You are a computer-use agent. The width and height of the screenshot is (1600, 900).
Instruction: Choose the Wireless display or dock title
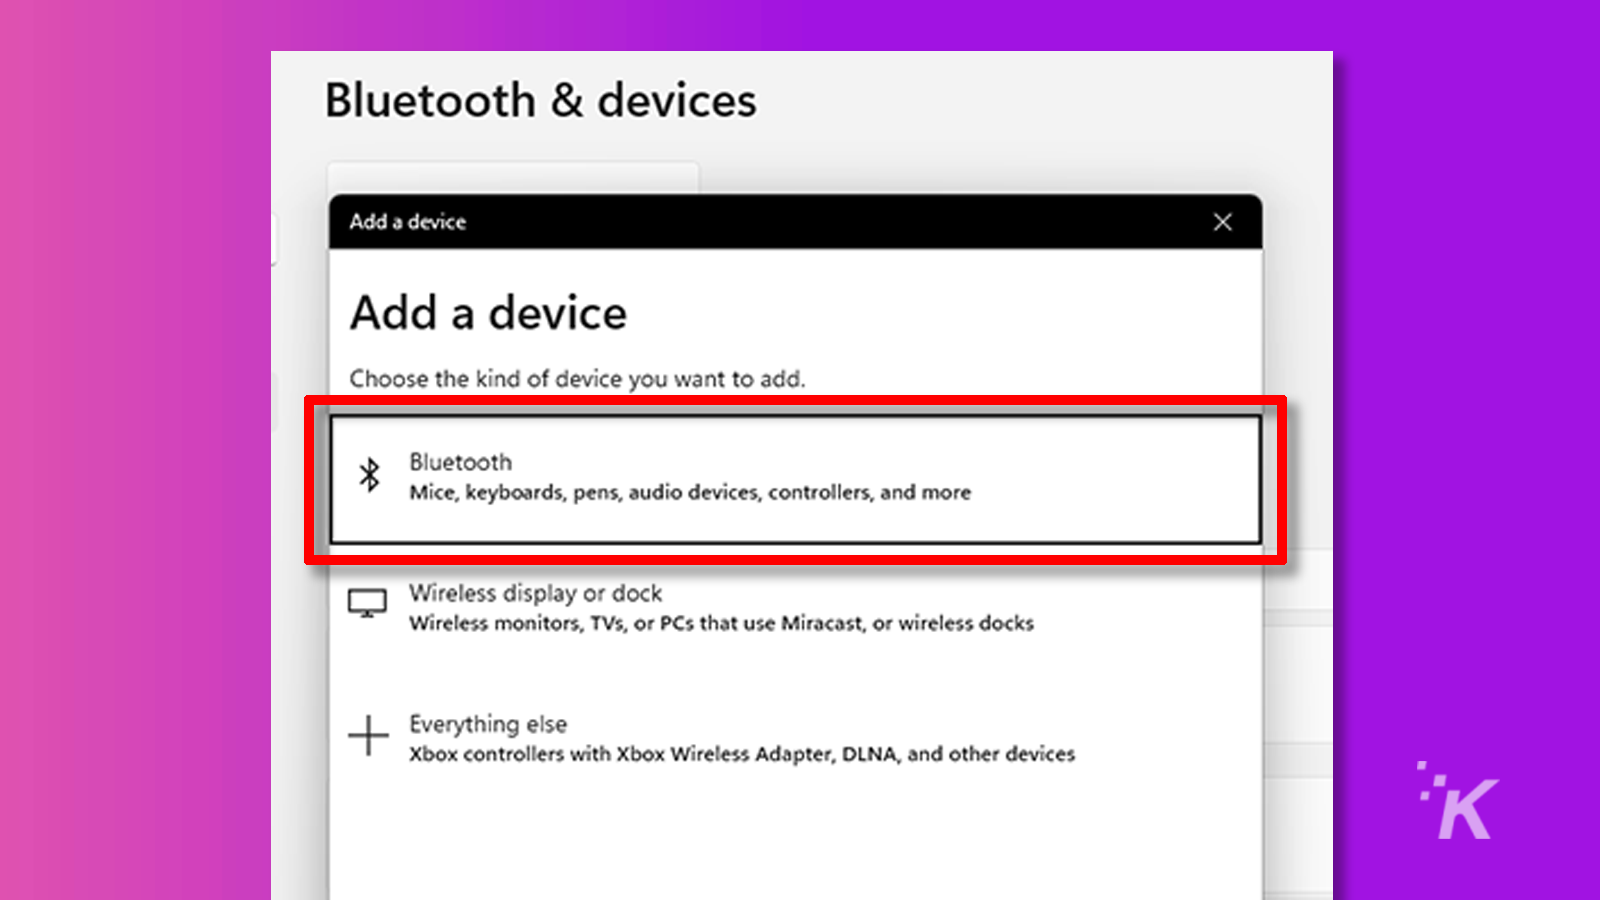535,593
